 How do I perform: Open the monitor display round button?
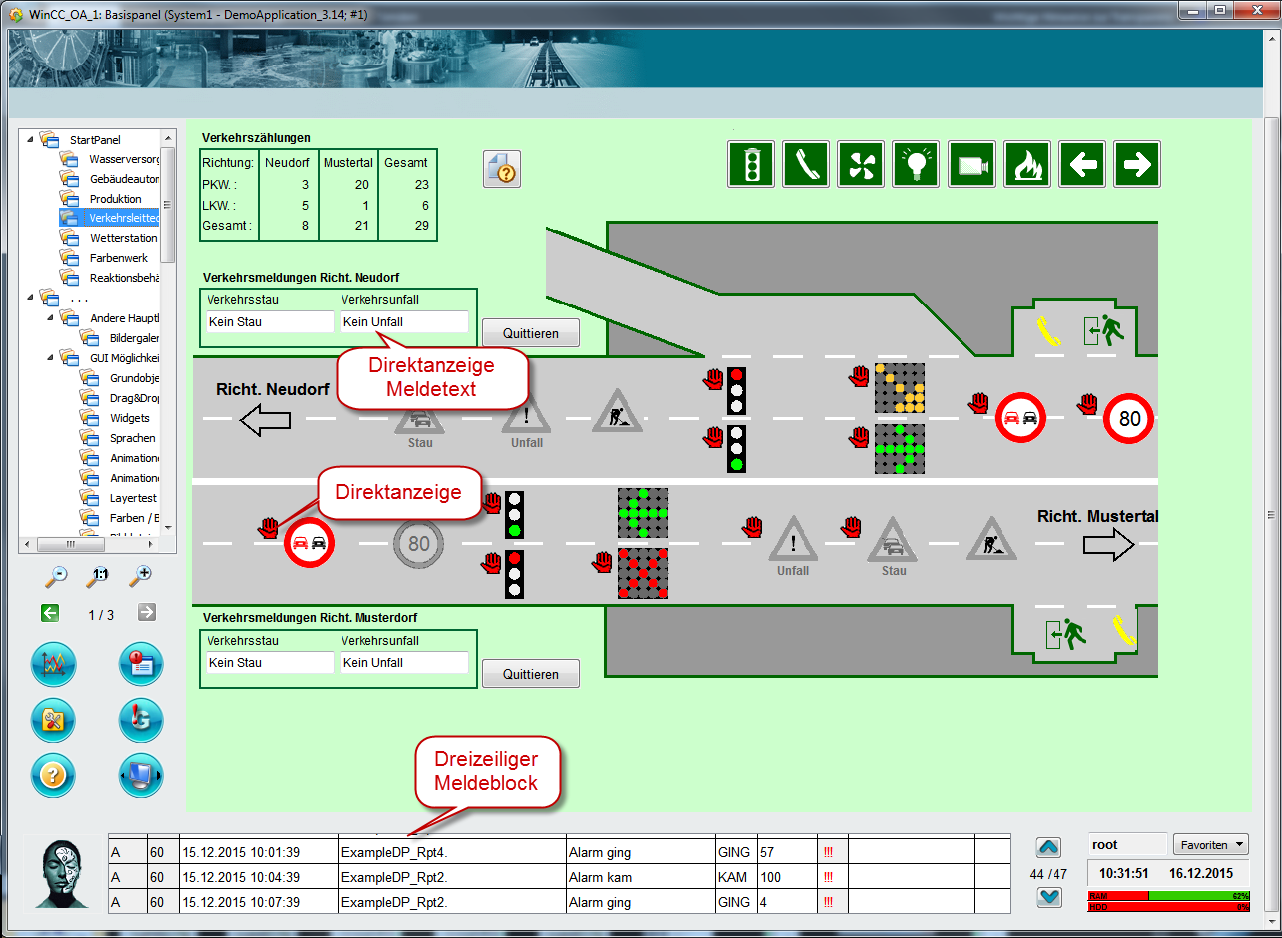[140, 775]
